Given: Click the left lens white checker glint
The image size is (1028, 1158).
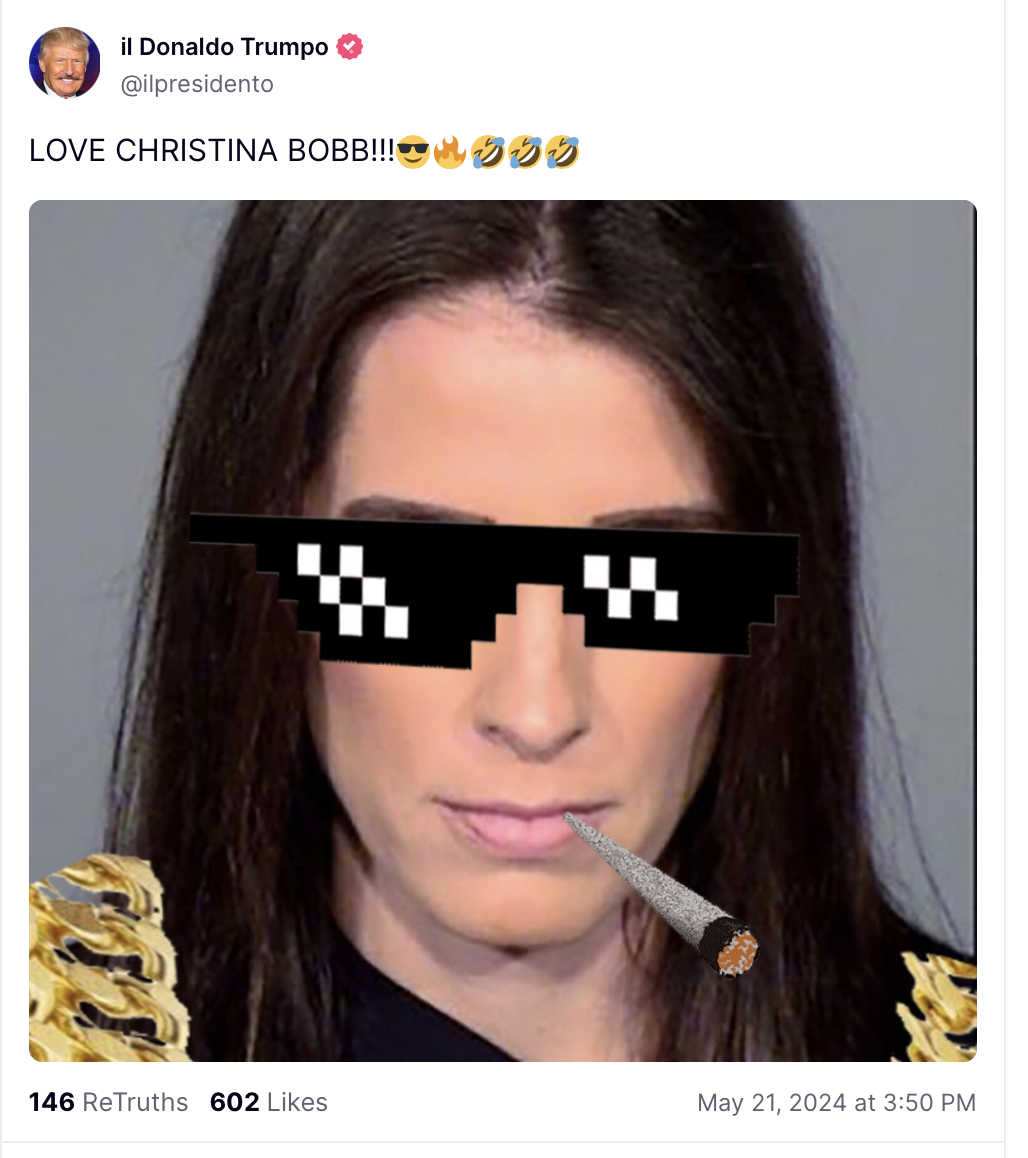Looking at the screenshot, I should 352,590.
